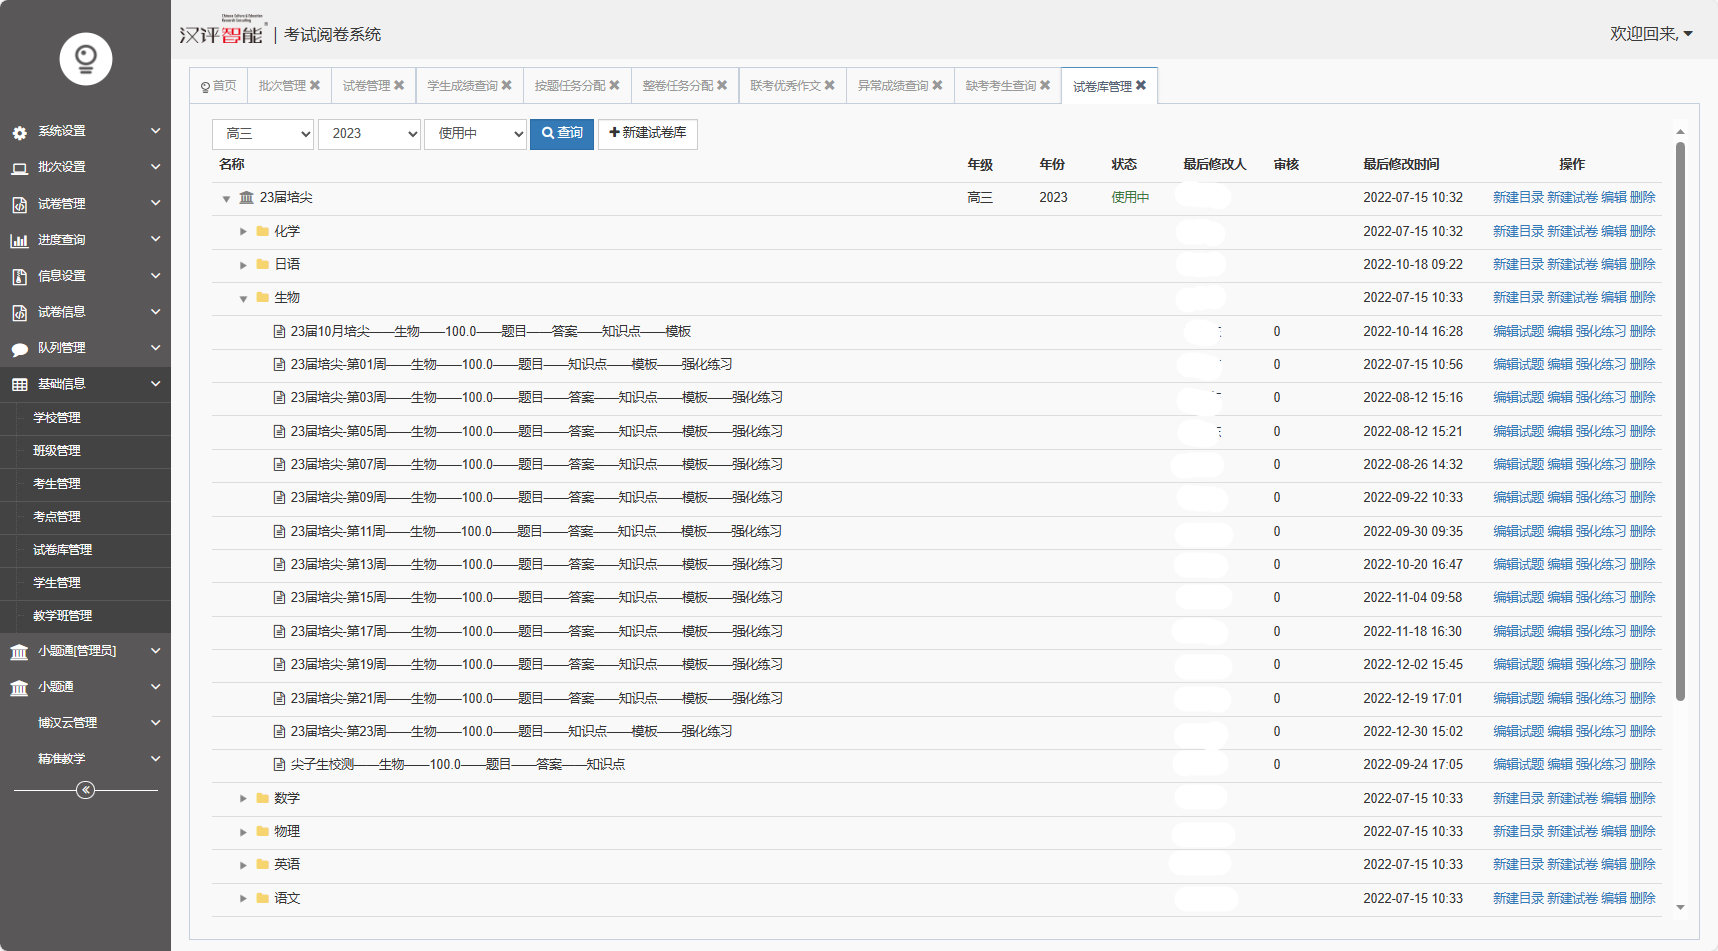Image resolution: width=1718 pixels, height=951 pixels.
Task: Click the folder icon next to 数学
Action: [263, 798]
